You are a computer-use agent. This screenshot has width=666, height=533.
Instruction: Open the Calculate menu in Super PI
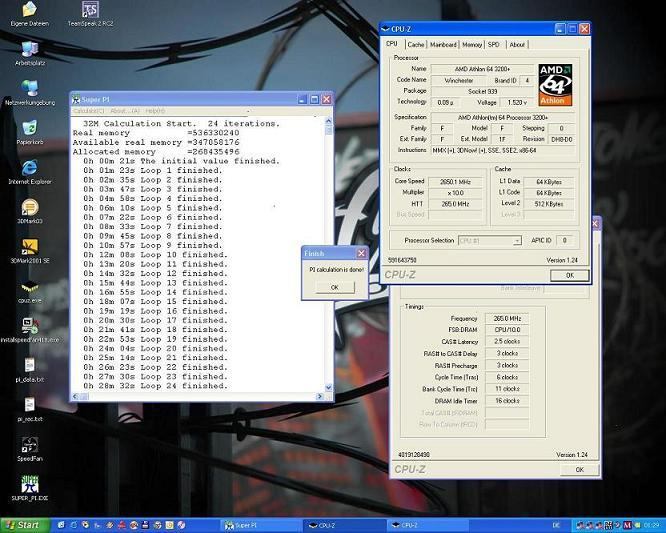[x=88, y=111]
